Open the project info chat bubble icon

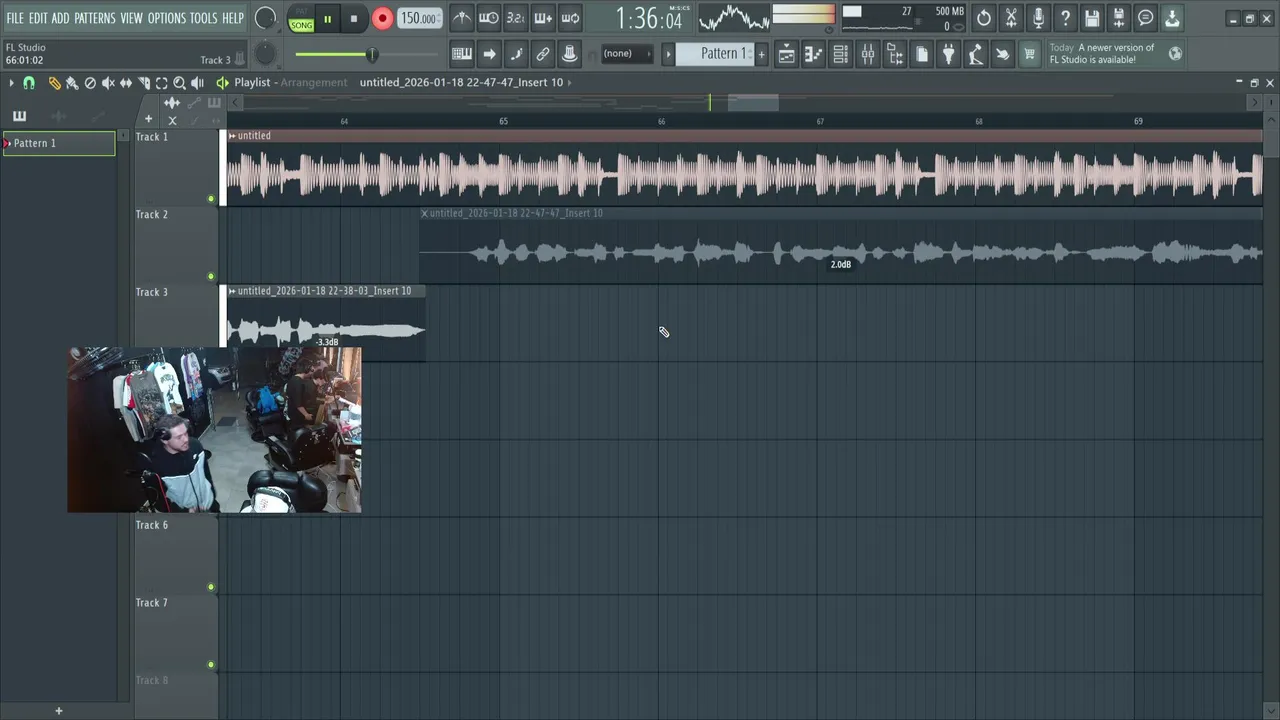(x=1146, y=18)
